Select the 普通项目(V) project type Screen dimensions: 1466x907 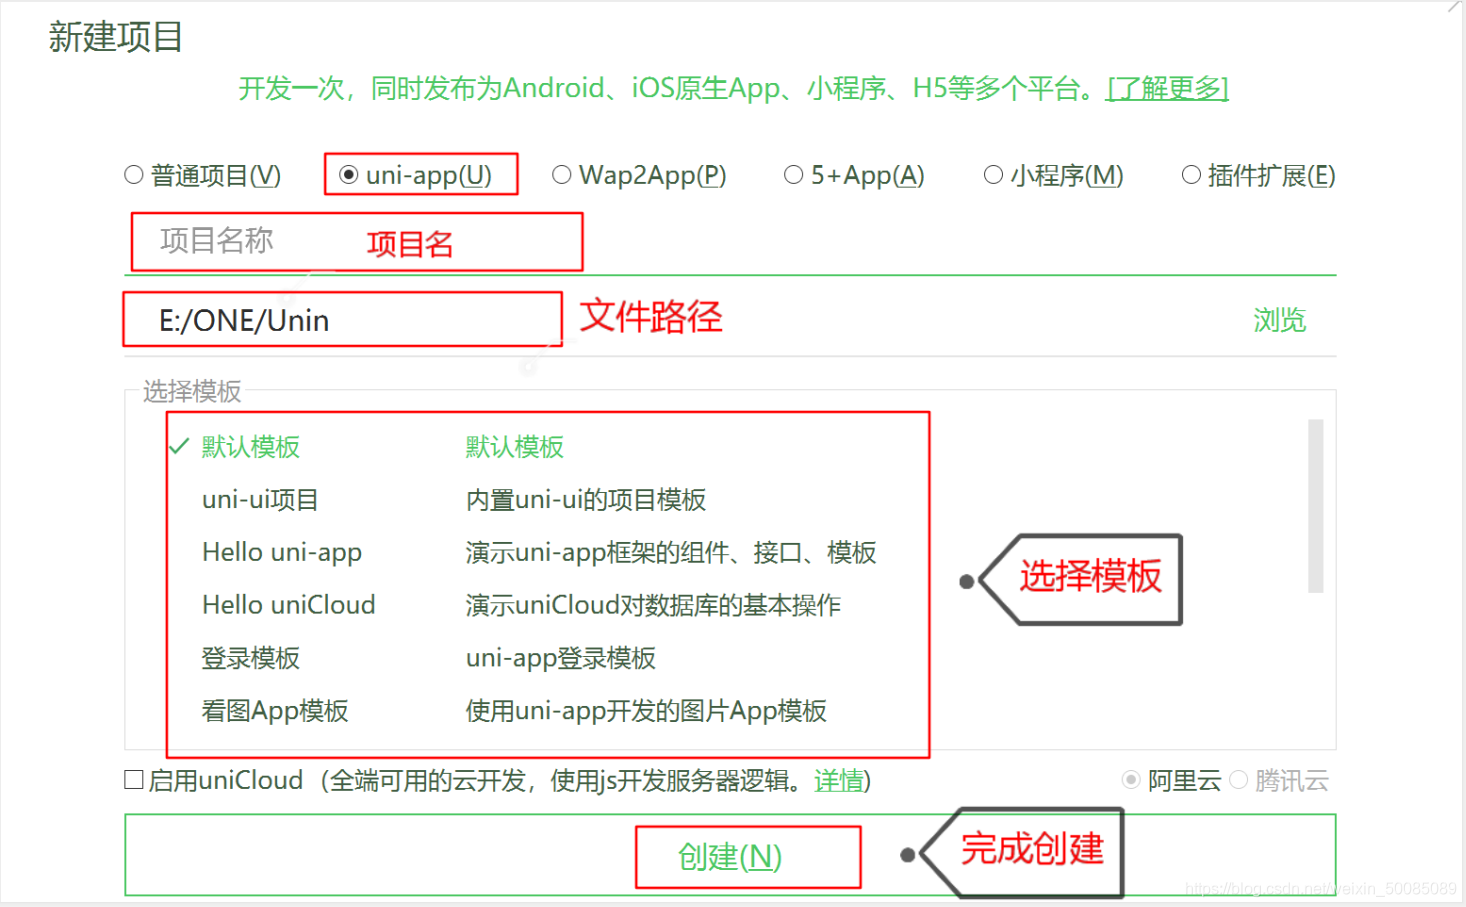coord(133,174)
